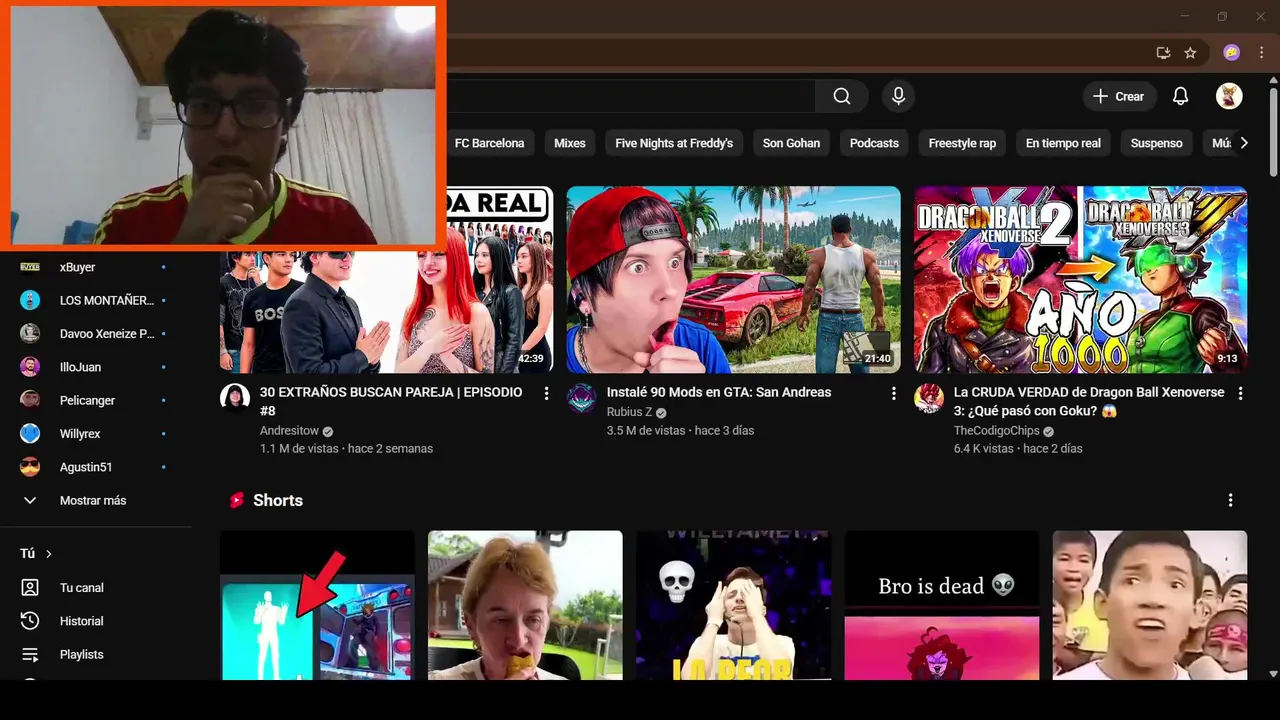
Task: Click title 'Instalé 90 Mods en GTA: San Andreas'
Action: (719, 392)
